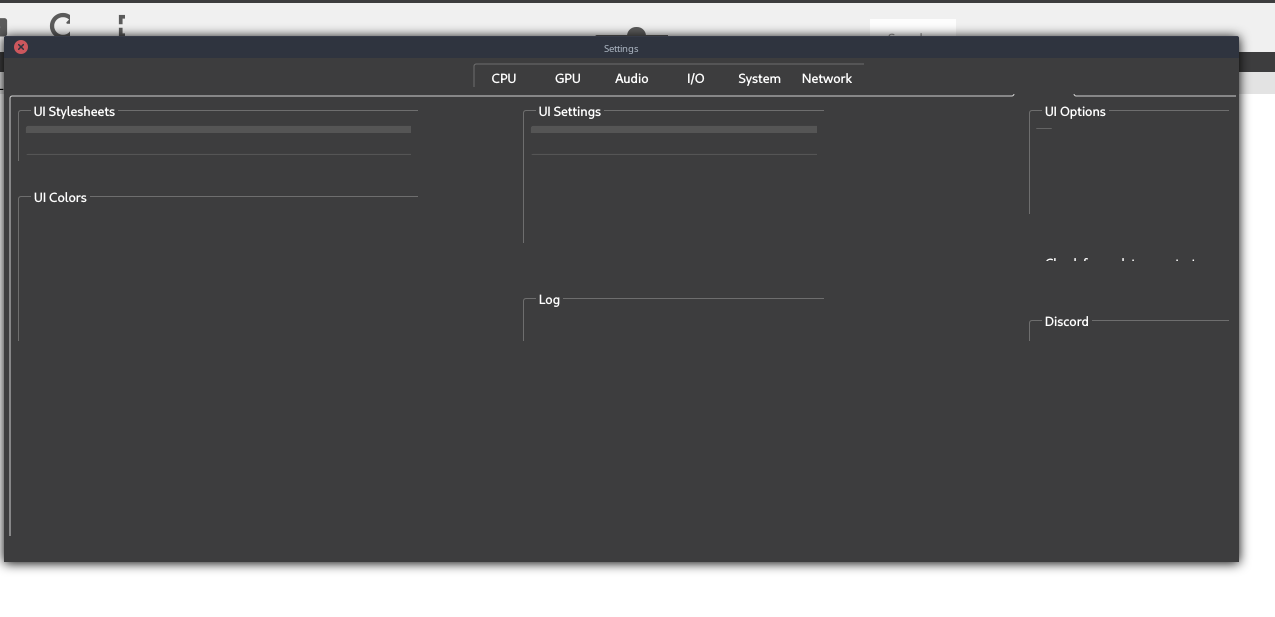This screenshot has width=1275, height=617.
Task: Open the GPU settings tab
Action: [x=568, y=78]
